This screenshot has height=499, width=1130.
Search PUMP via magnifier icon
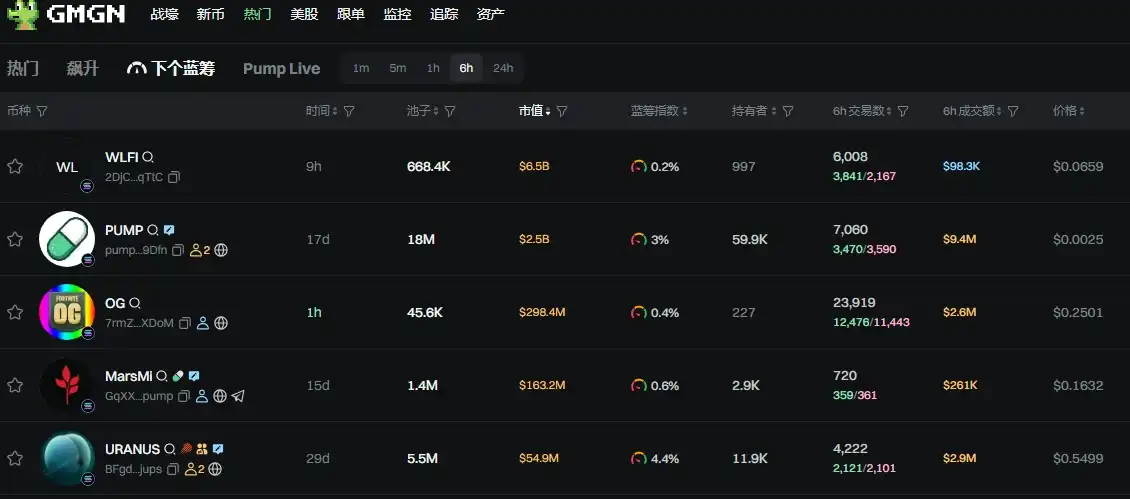[153, 230]
